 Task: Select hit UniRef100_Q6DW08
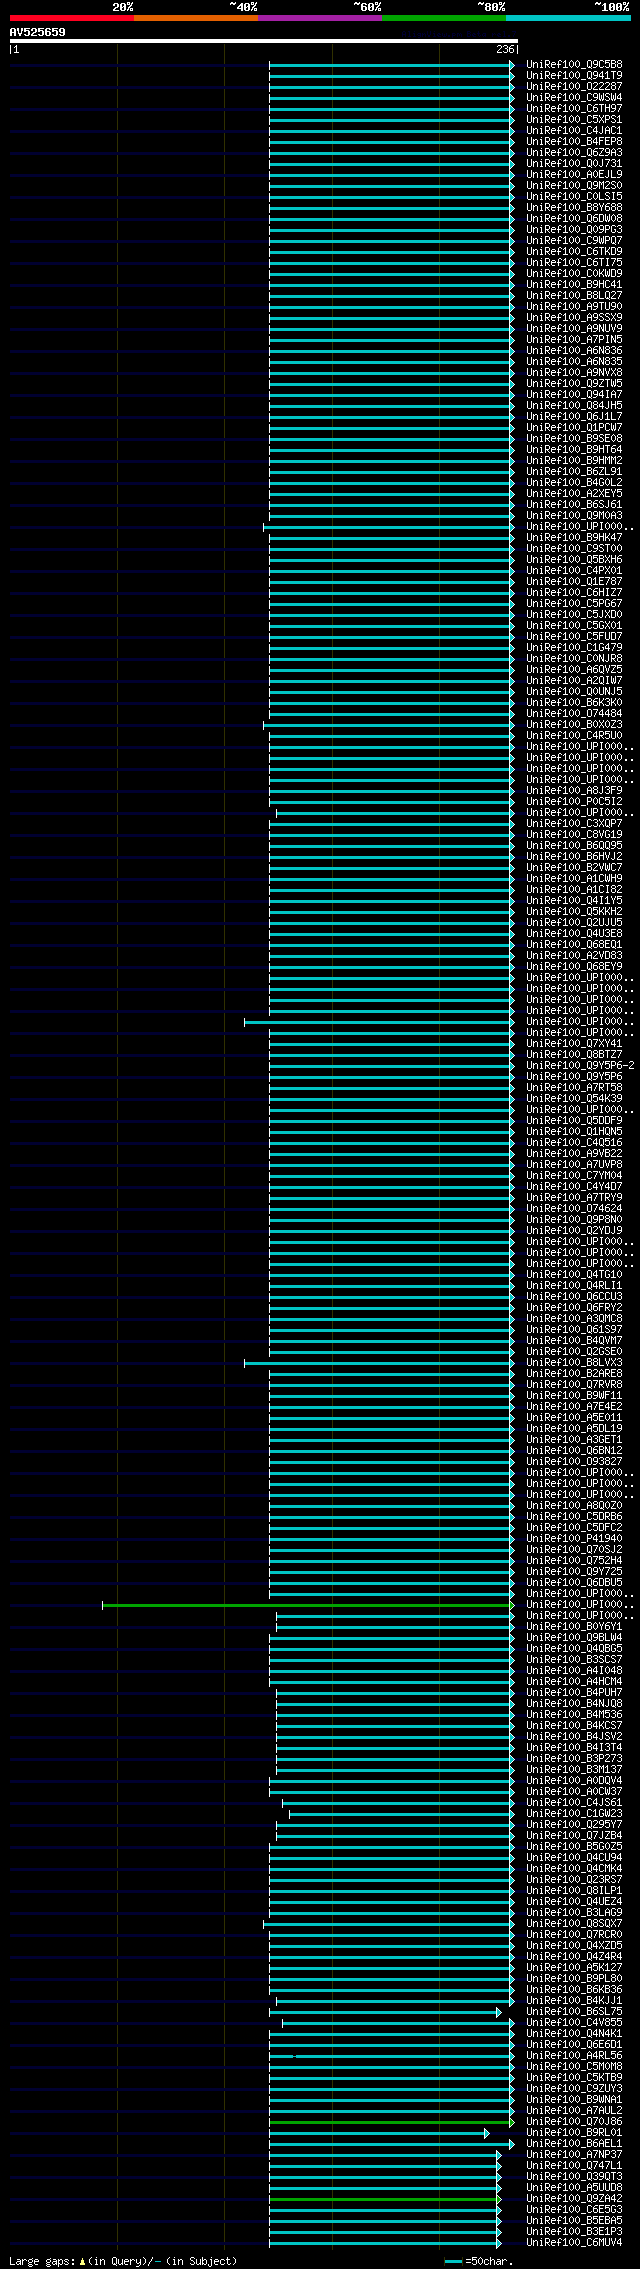(x=574, y=219)
